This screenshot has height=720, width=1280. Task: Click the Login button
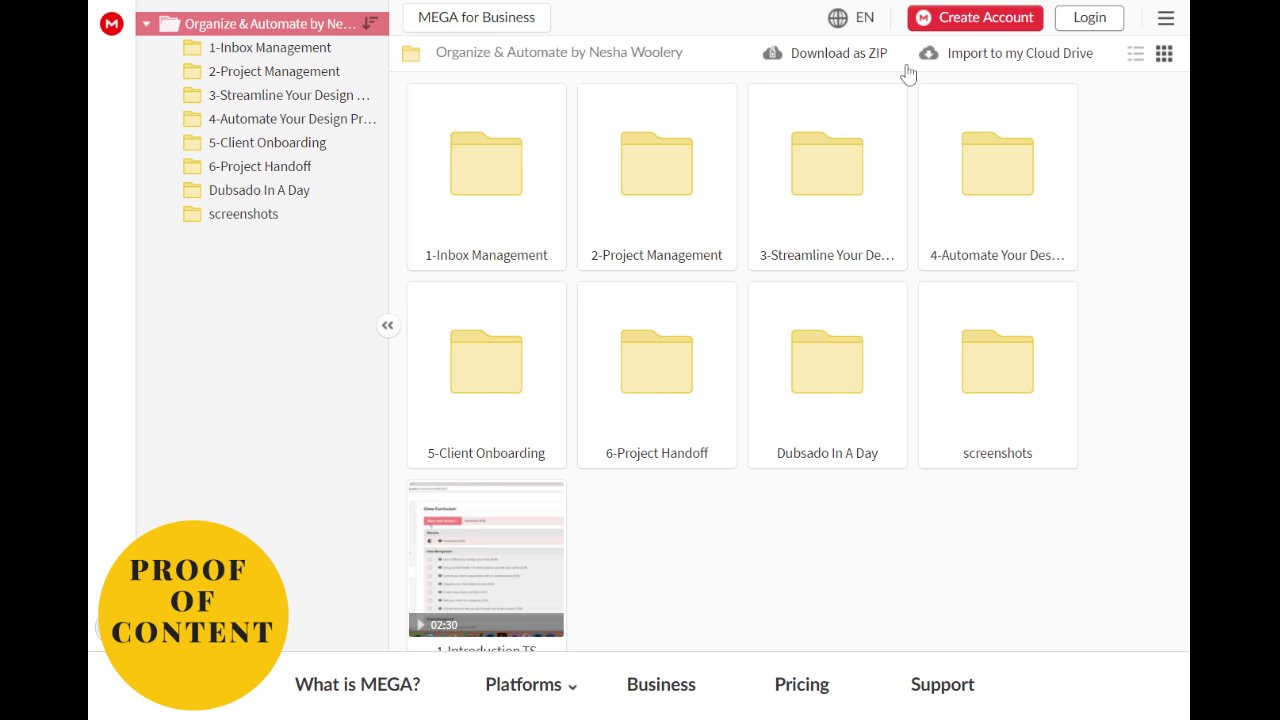[1089, 18]
